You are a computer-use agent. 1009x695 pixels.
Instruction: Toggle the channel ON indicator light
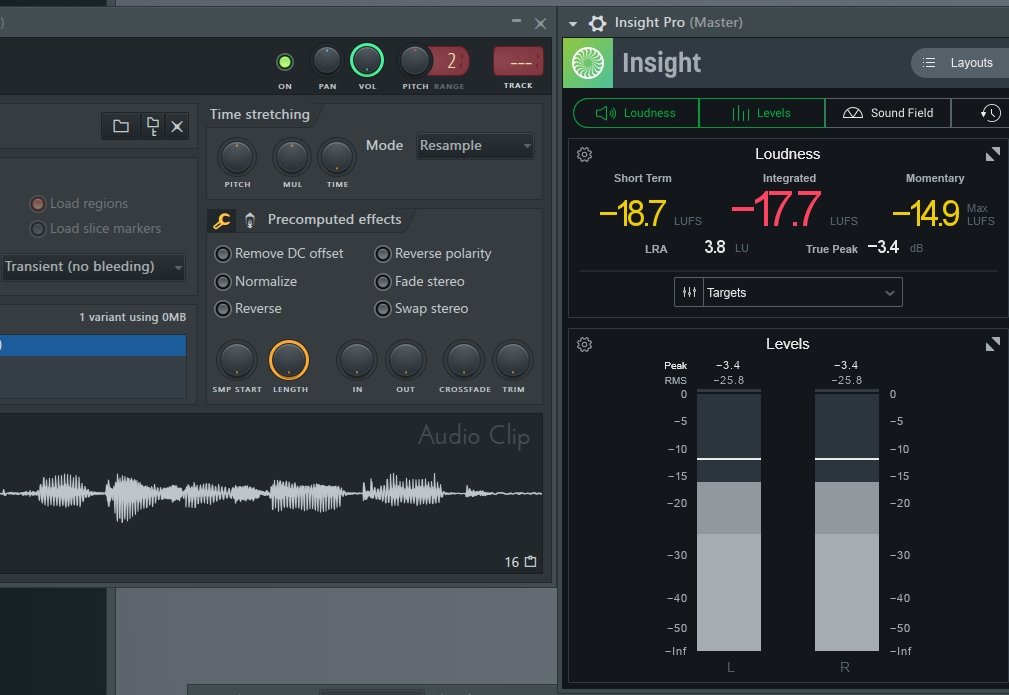click(x=285, y=62)
